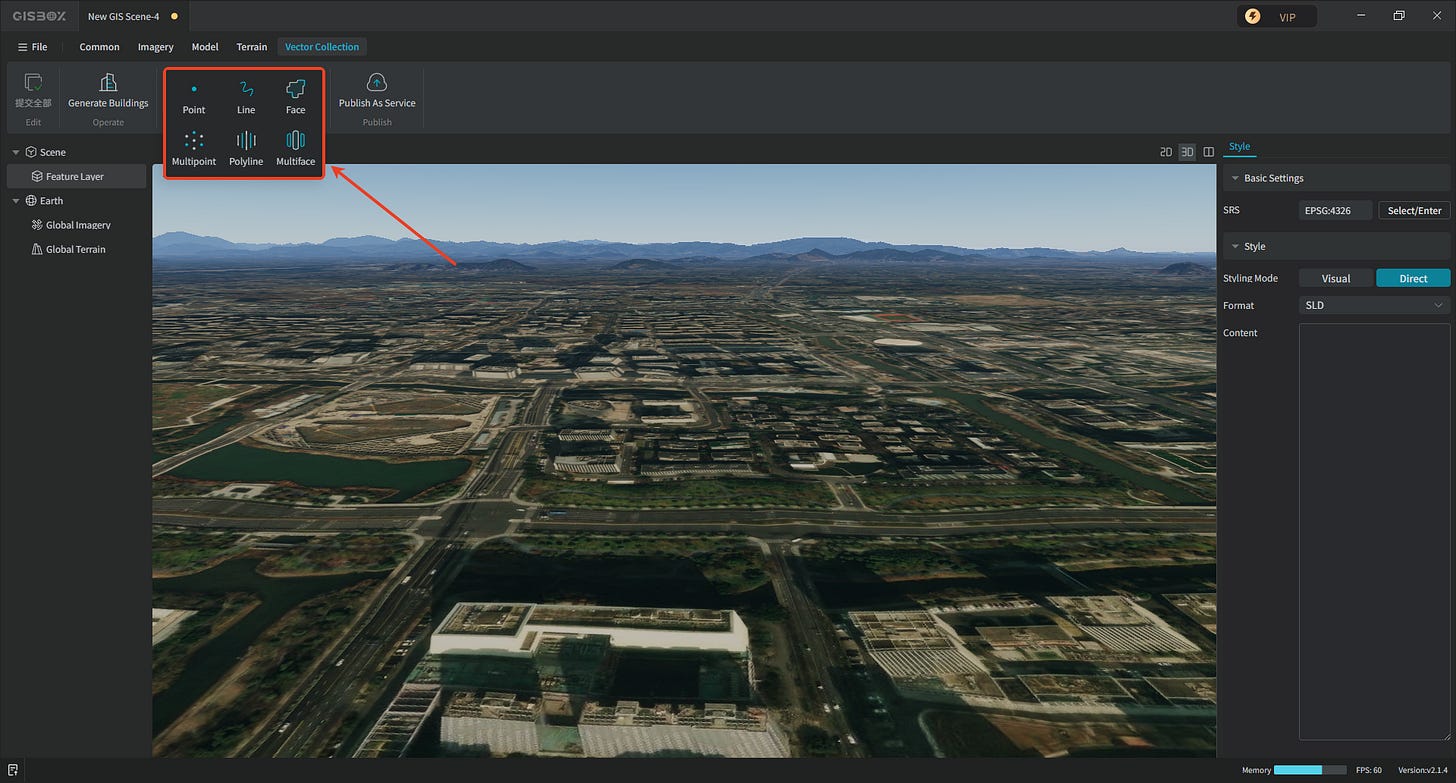Click the Version:v2.1.4 label
This screenshot has height=783, width=1456.
[1424, 770]
